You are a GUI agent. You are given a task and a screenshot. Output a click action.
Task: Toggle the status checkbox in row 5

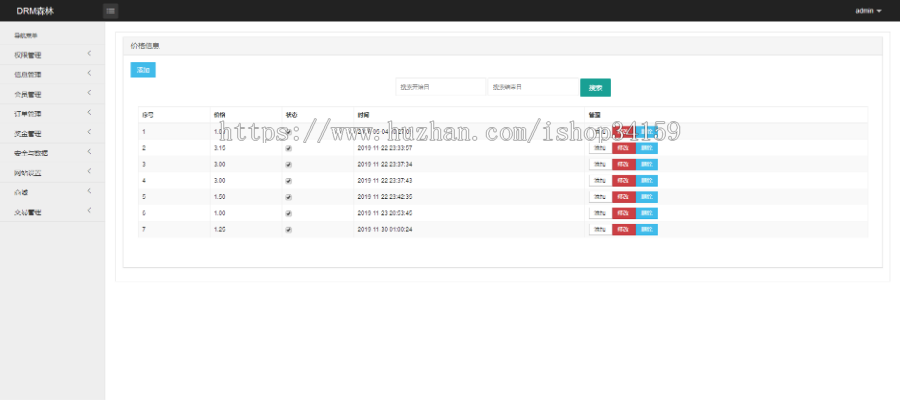(289, 197)
